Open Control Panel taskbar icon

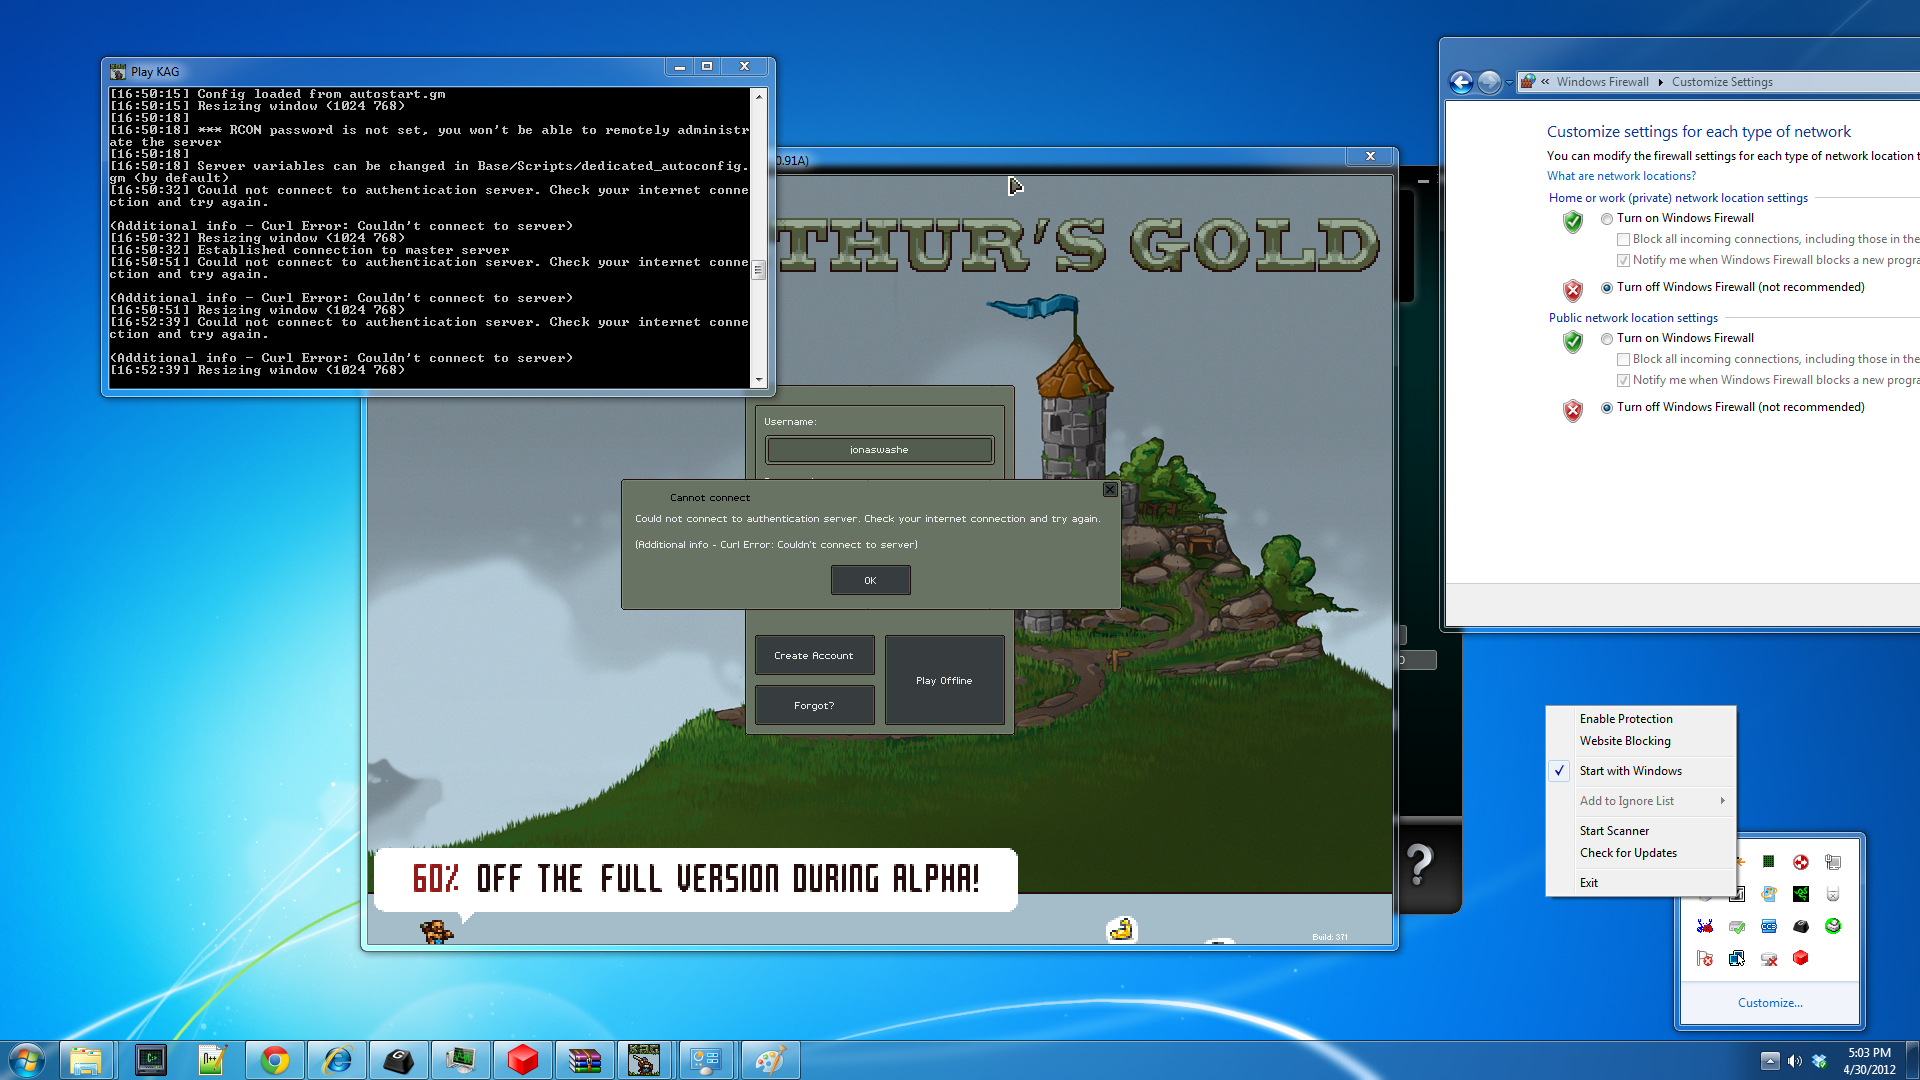707,1060
